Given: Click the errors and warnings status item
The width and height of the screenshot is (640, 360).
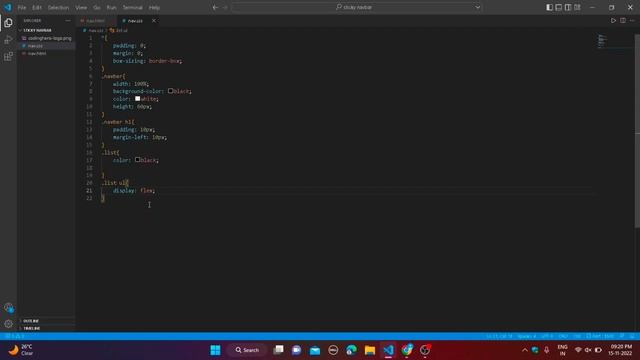Looking at the screenshot, I should click(15, 336).
